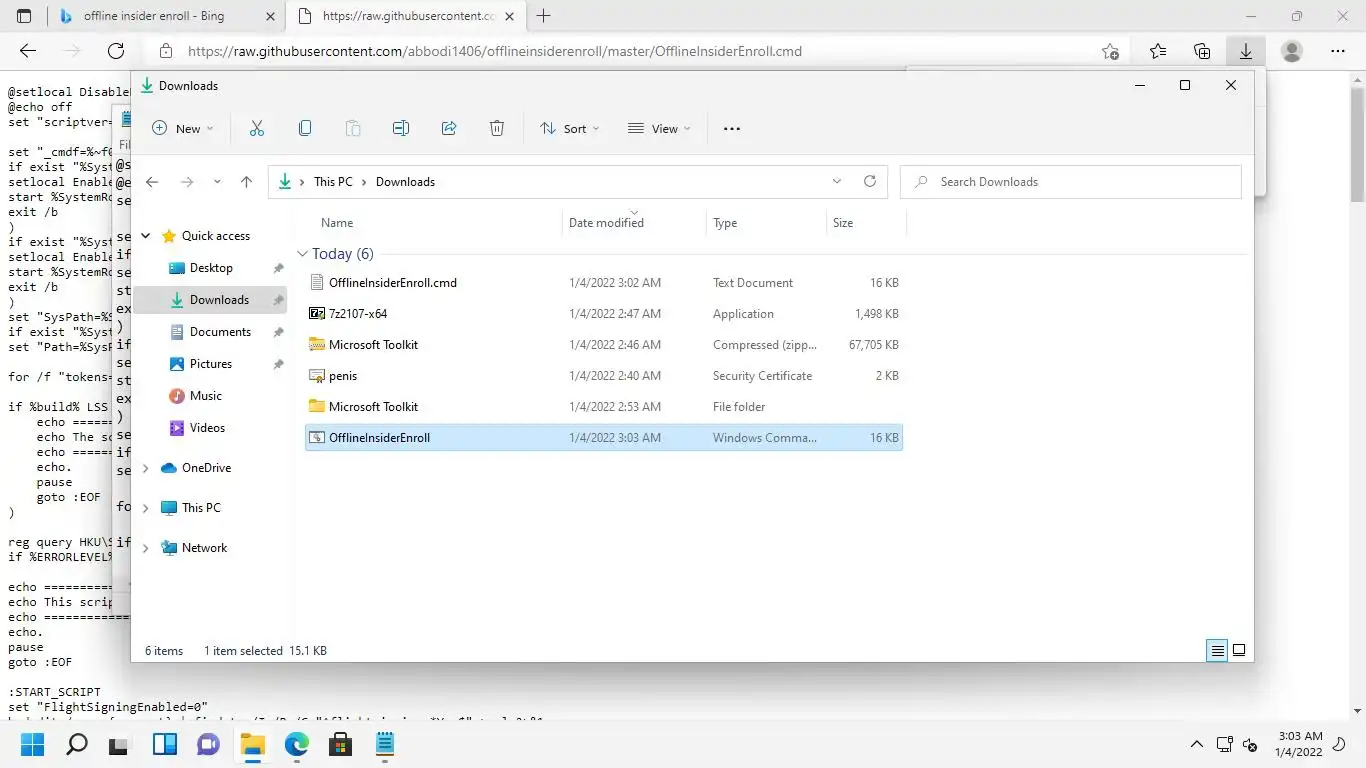Go back in Edge browser

pos(28,51)
